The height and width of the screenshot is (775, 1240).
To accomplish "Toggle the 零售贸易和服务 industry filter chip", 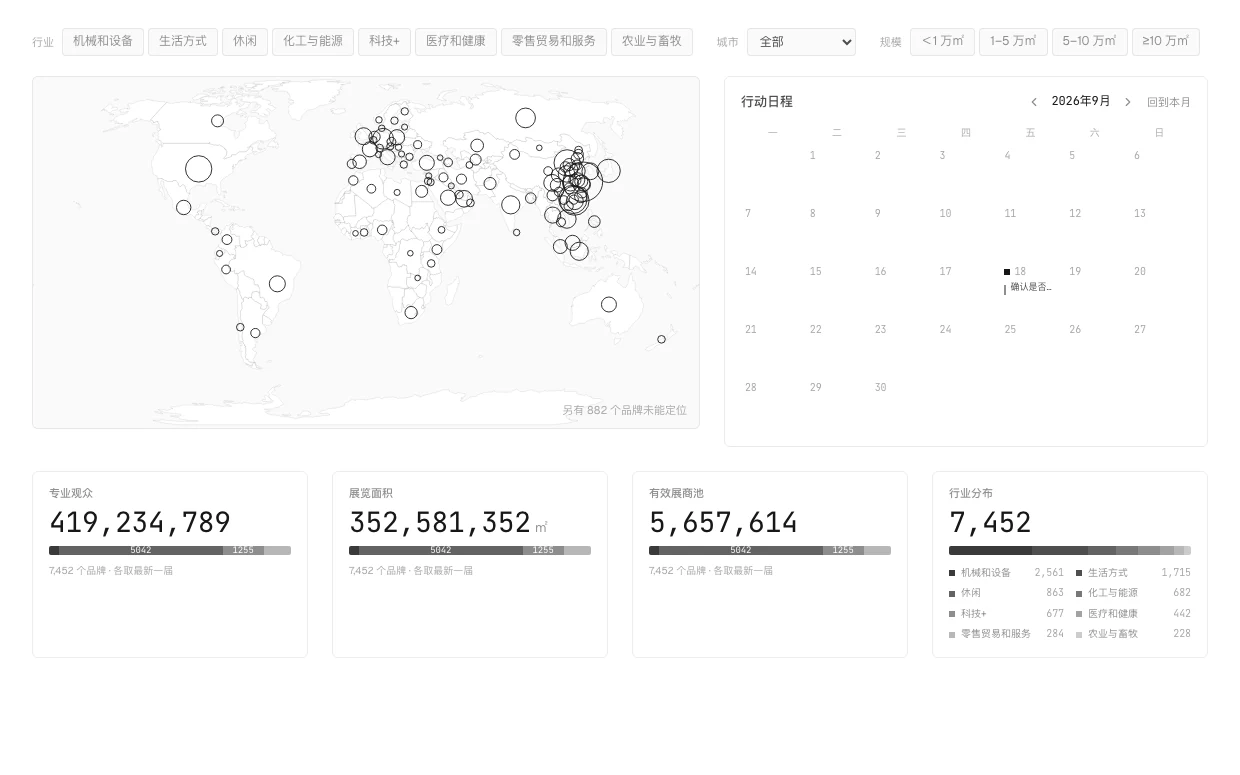I will pos(554,42).
